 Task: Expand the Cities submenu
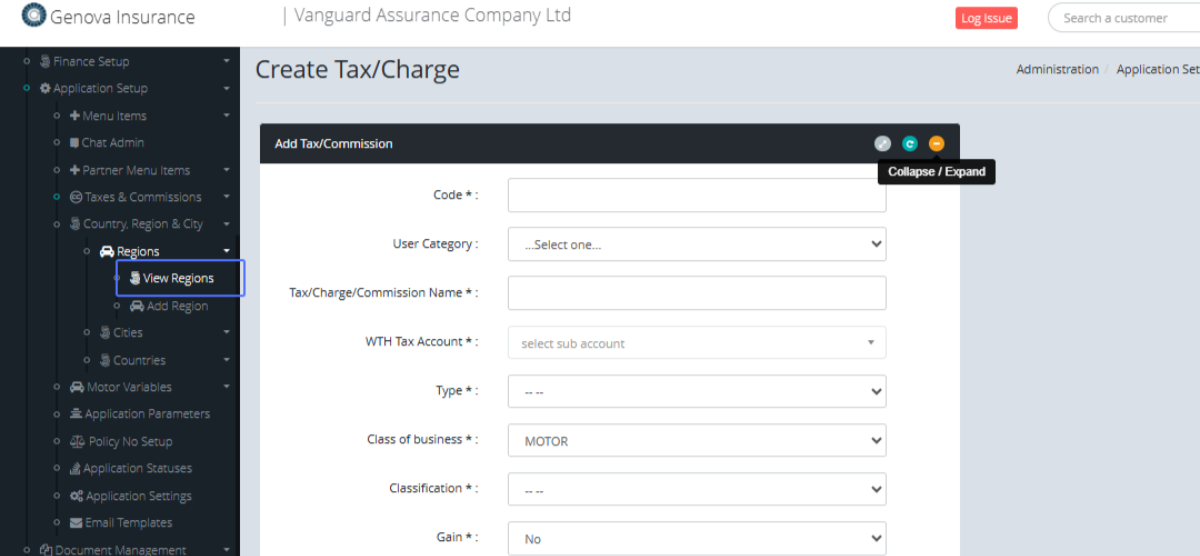click(127, 332)
